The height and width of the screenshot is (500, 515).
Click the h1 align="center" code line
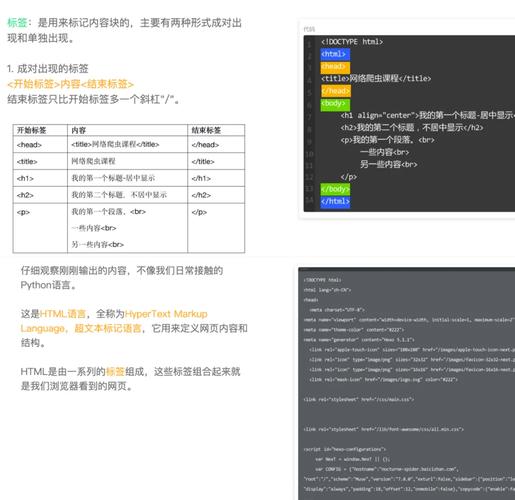point(428,115)
